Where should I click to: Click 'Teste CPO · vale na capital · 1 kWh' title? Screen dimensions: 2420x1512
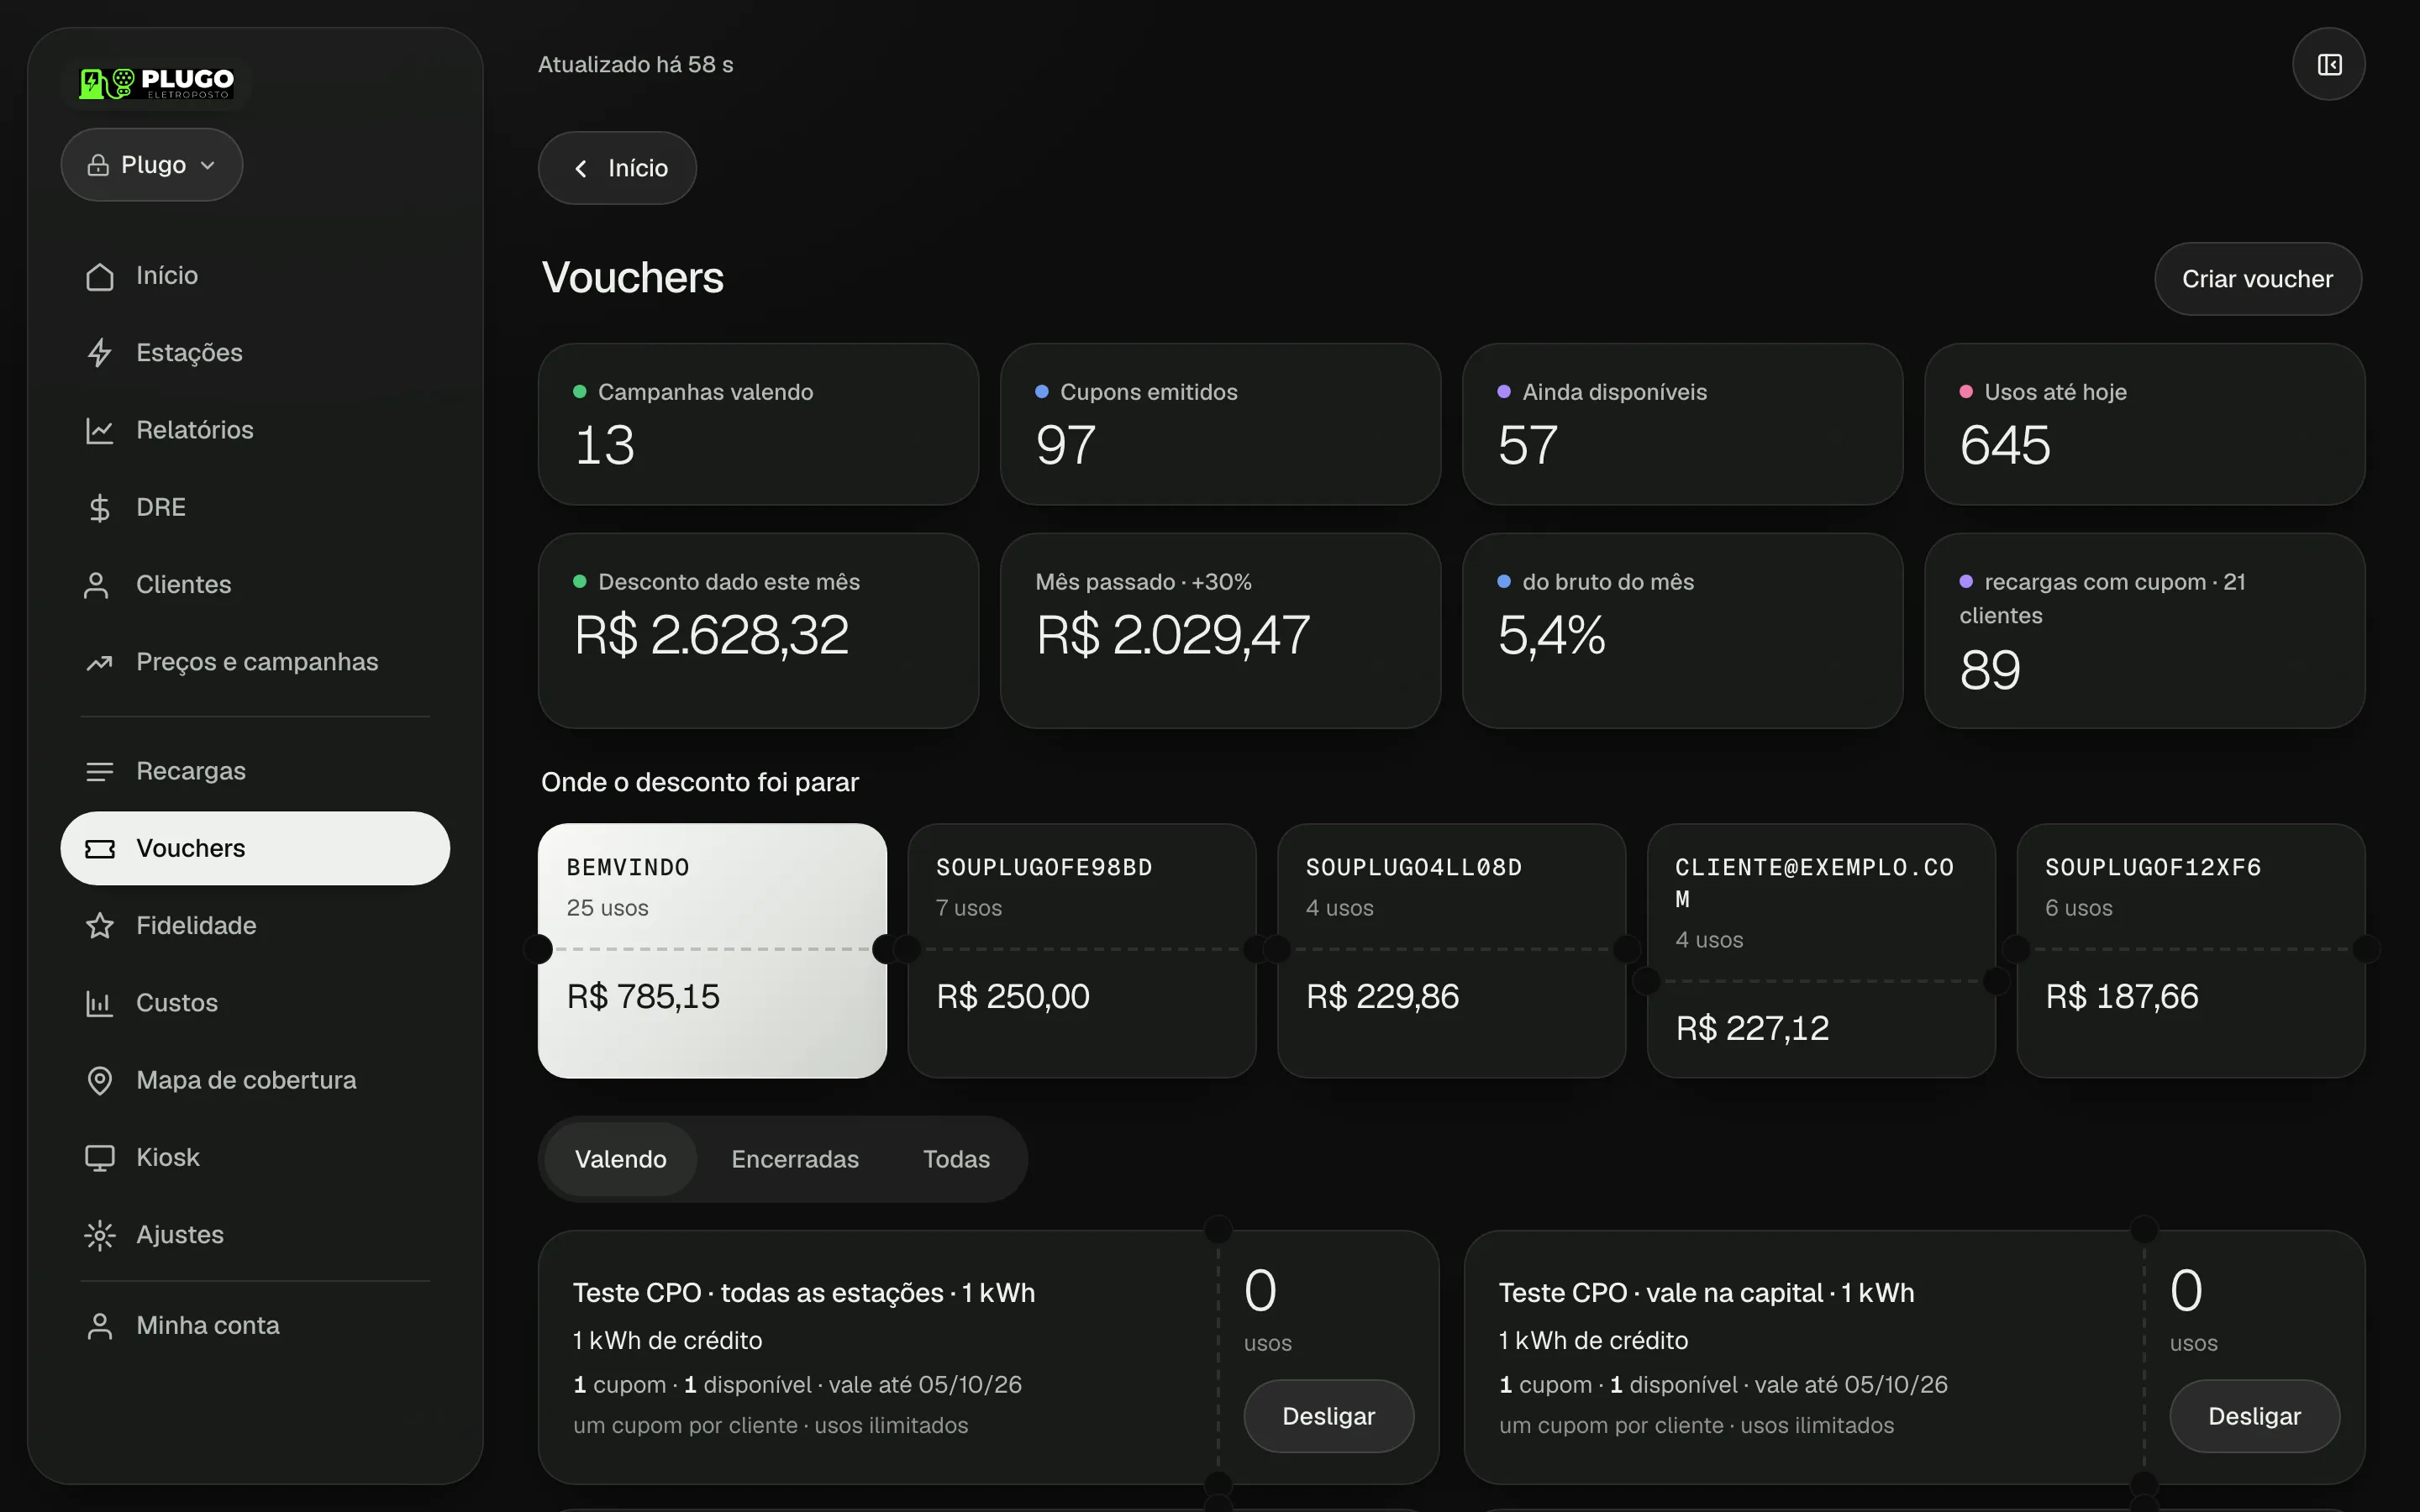[x=1706, y=1293]
